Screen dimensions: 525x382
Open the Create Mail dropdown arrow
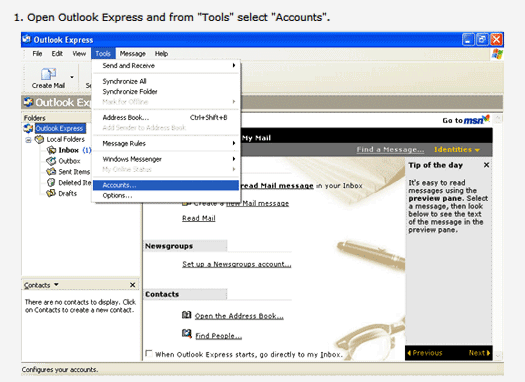tap(72, 77)
